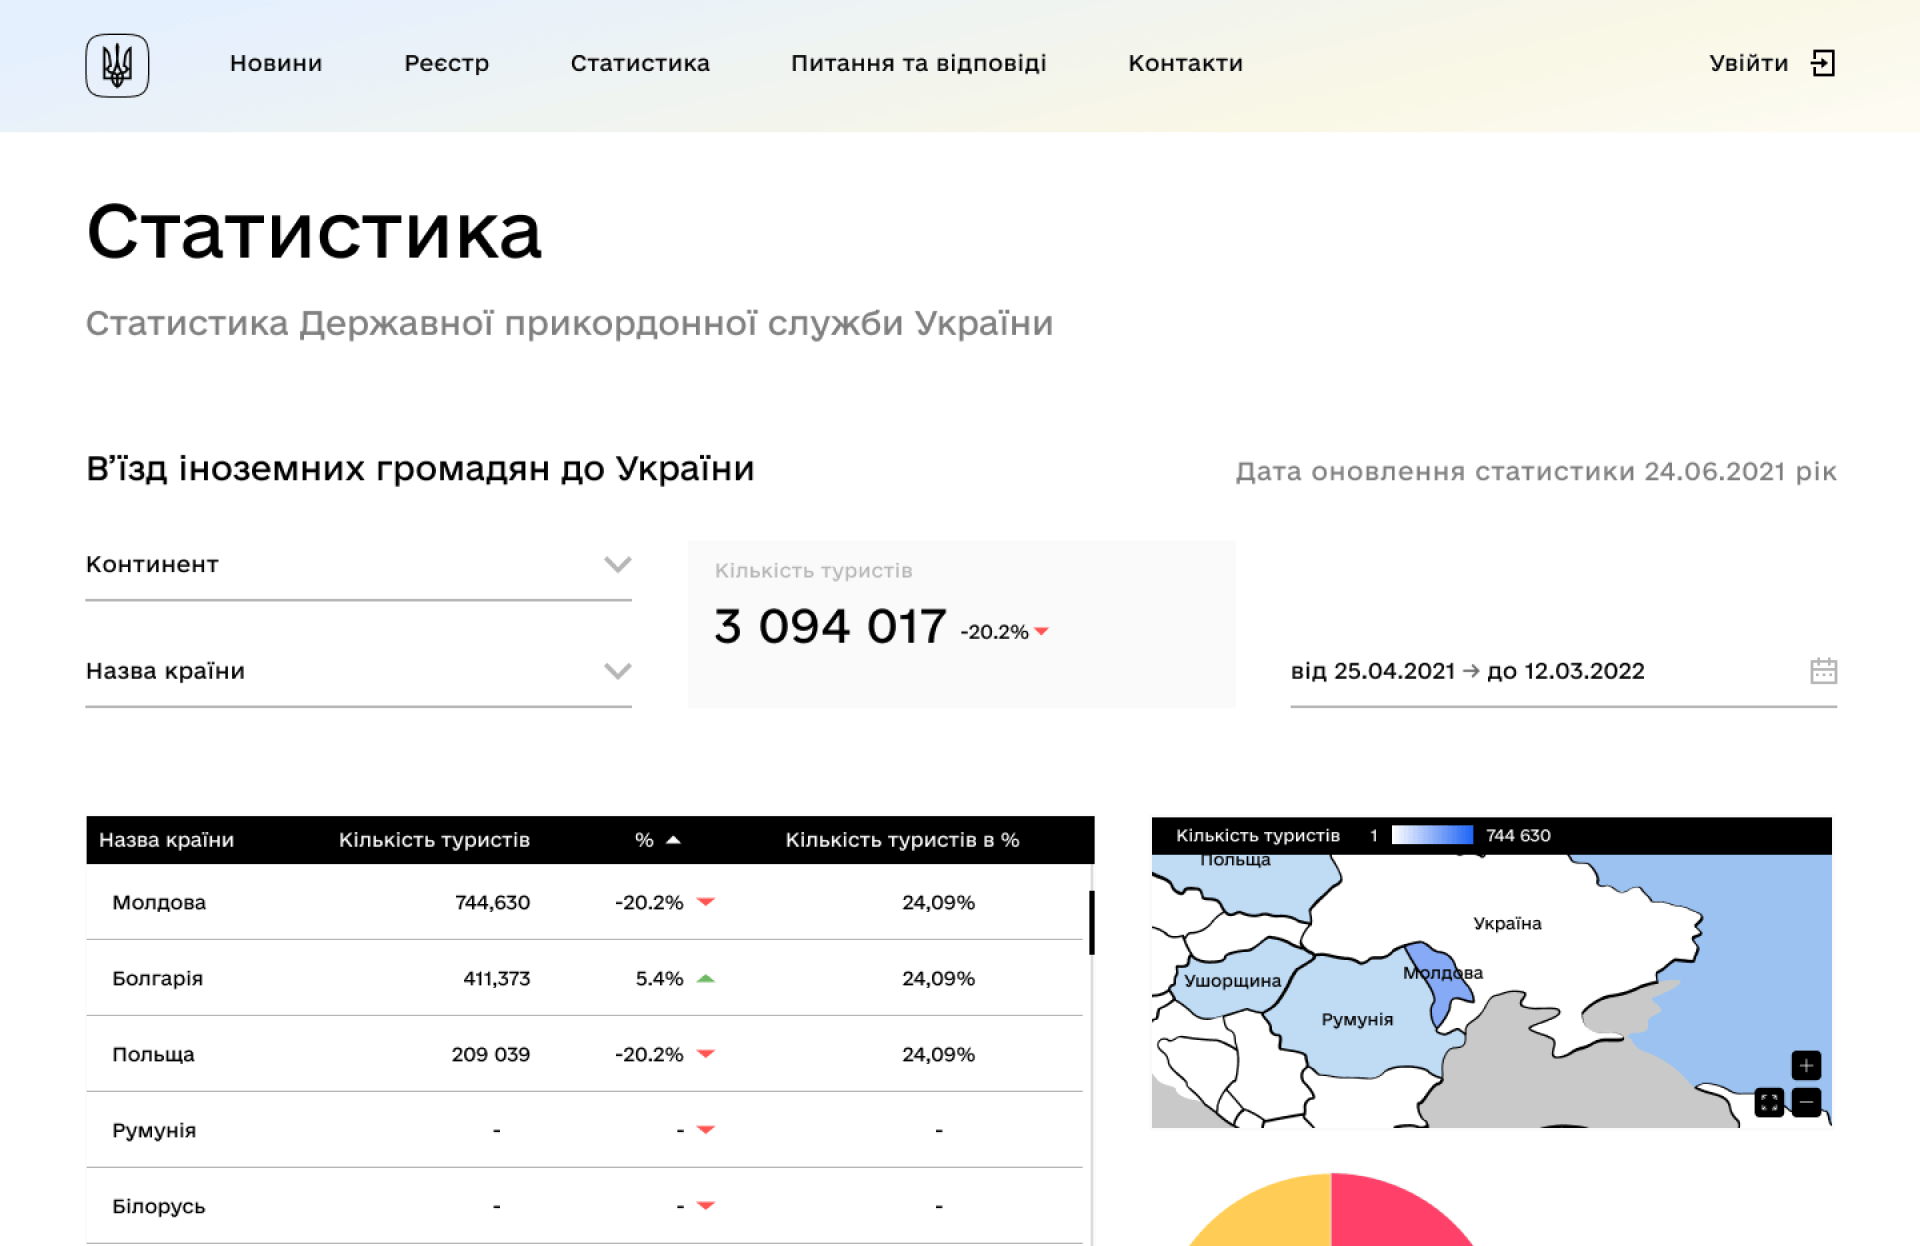Click red down arrow in Молдова row

706,902
